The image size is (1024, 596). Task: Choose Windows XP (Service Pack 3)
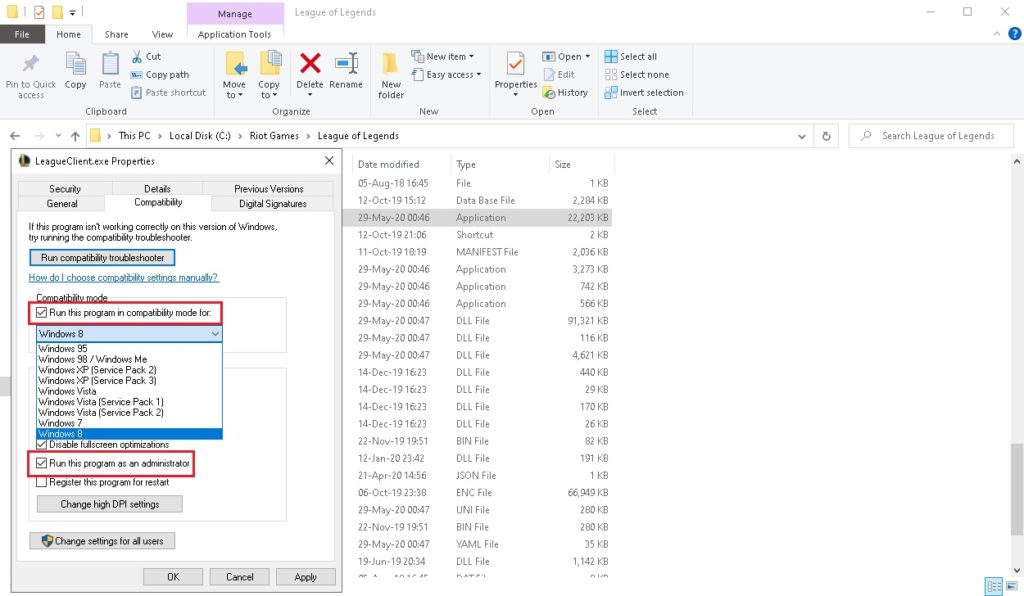[129, 381]
